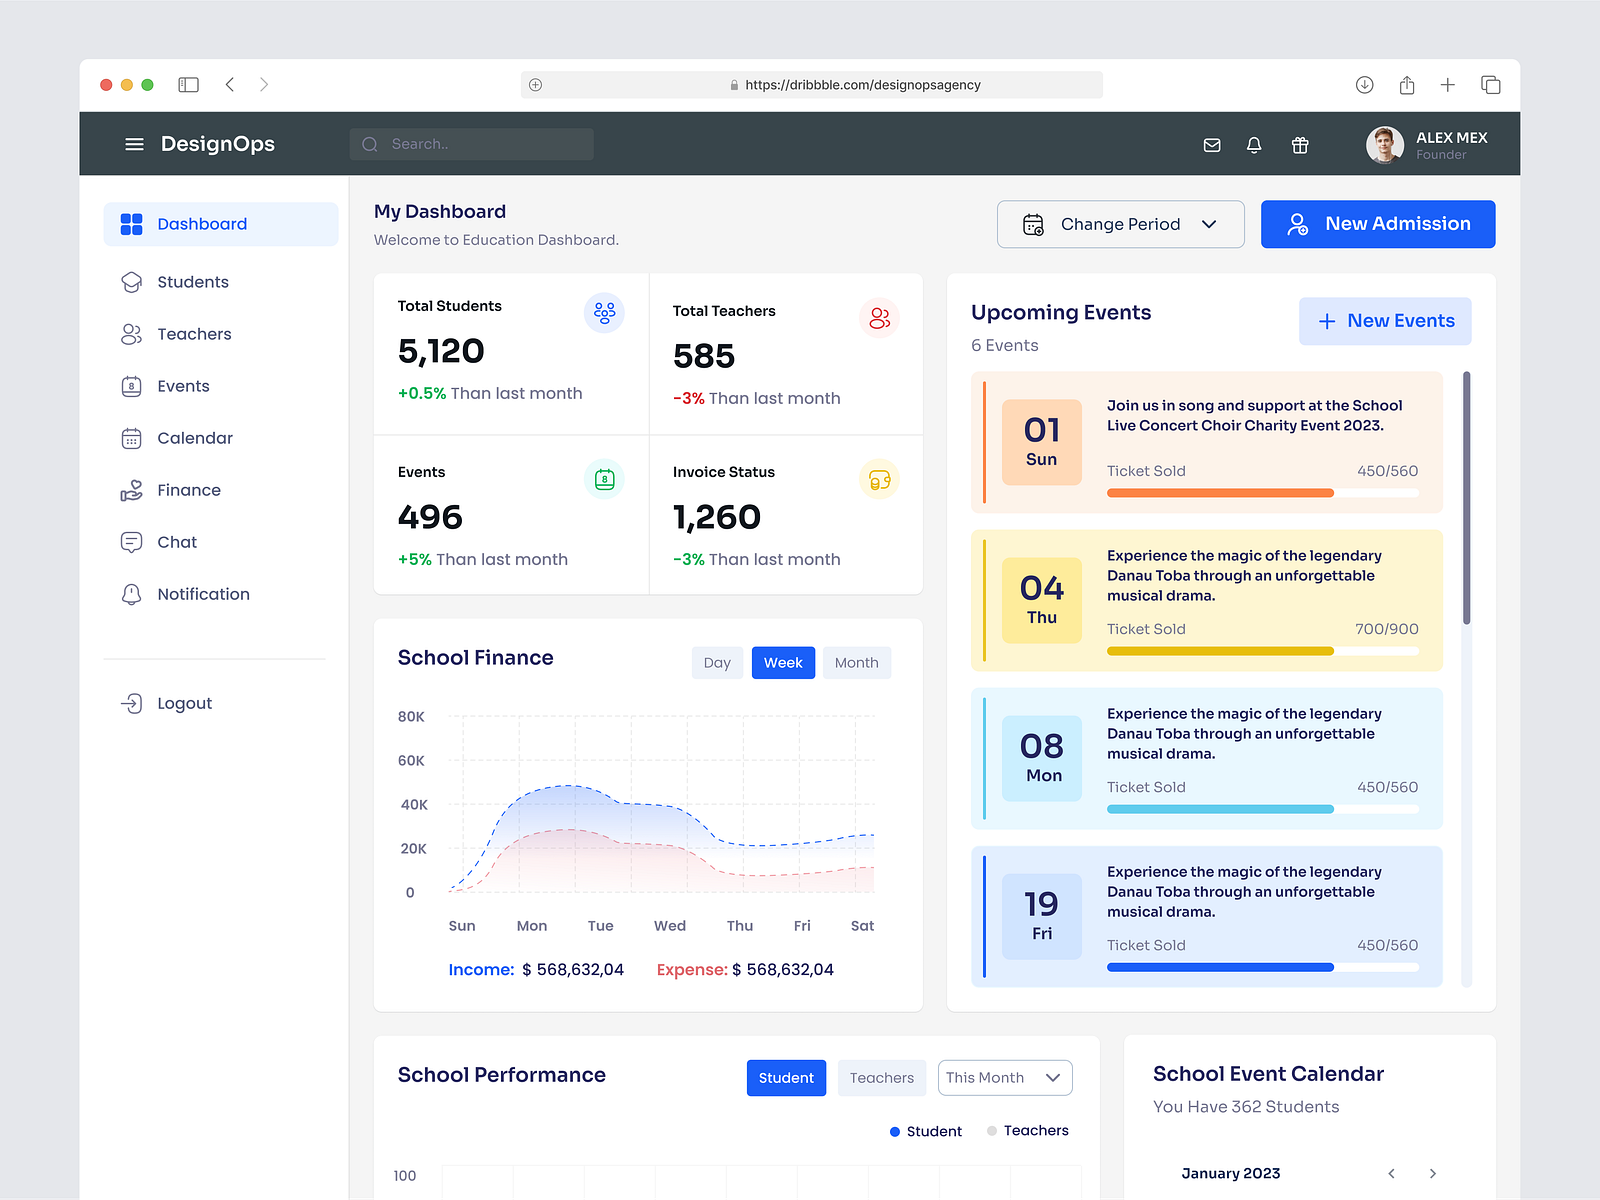1600x1200 pixels.
Task: Select the Day tab in School Finance
Action: tap(717, 662)
